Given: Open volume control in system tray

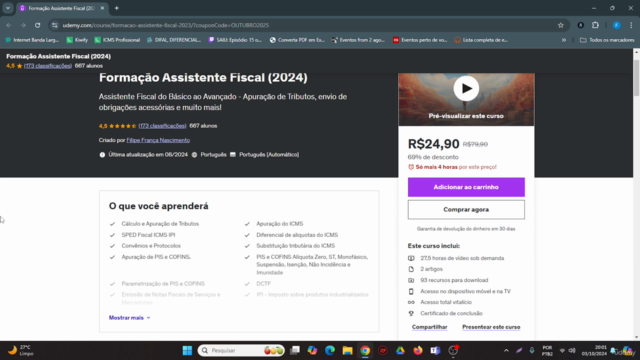Looking at the screenshot, I should tap(572, 350).
